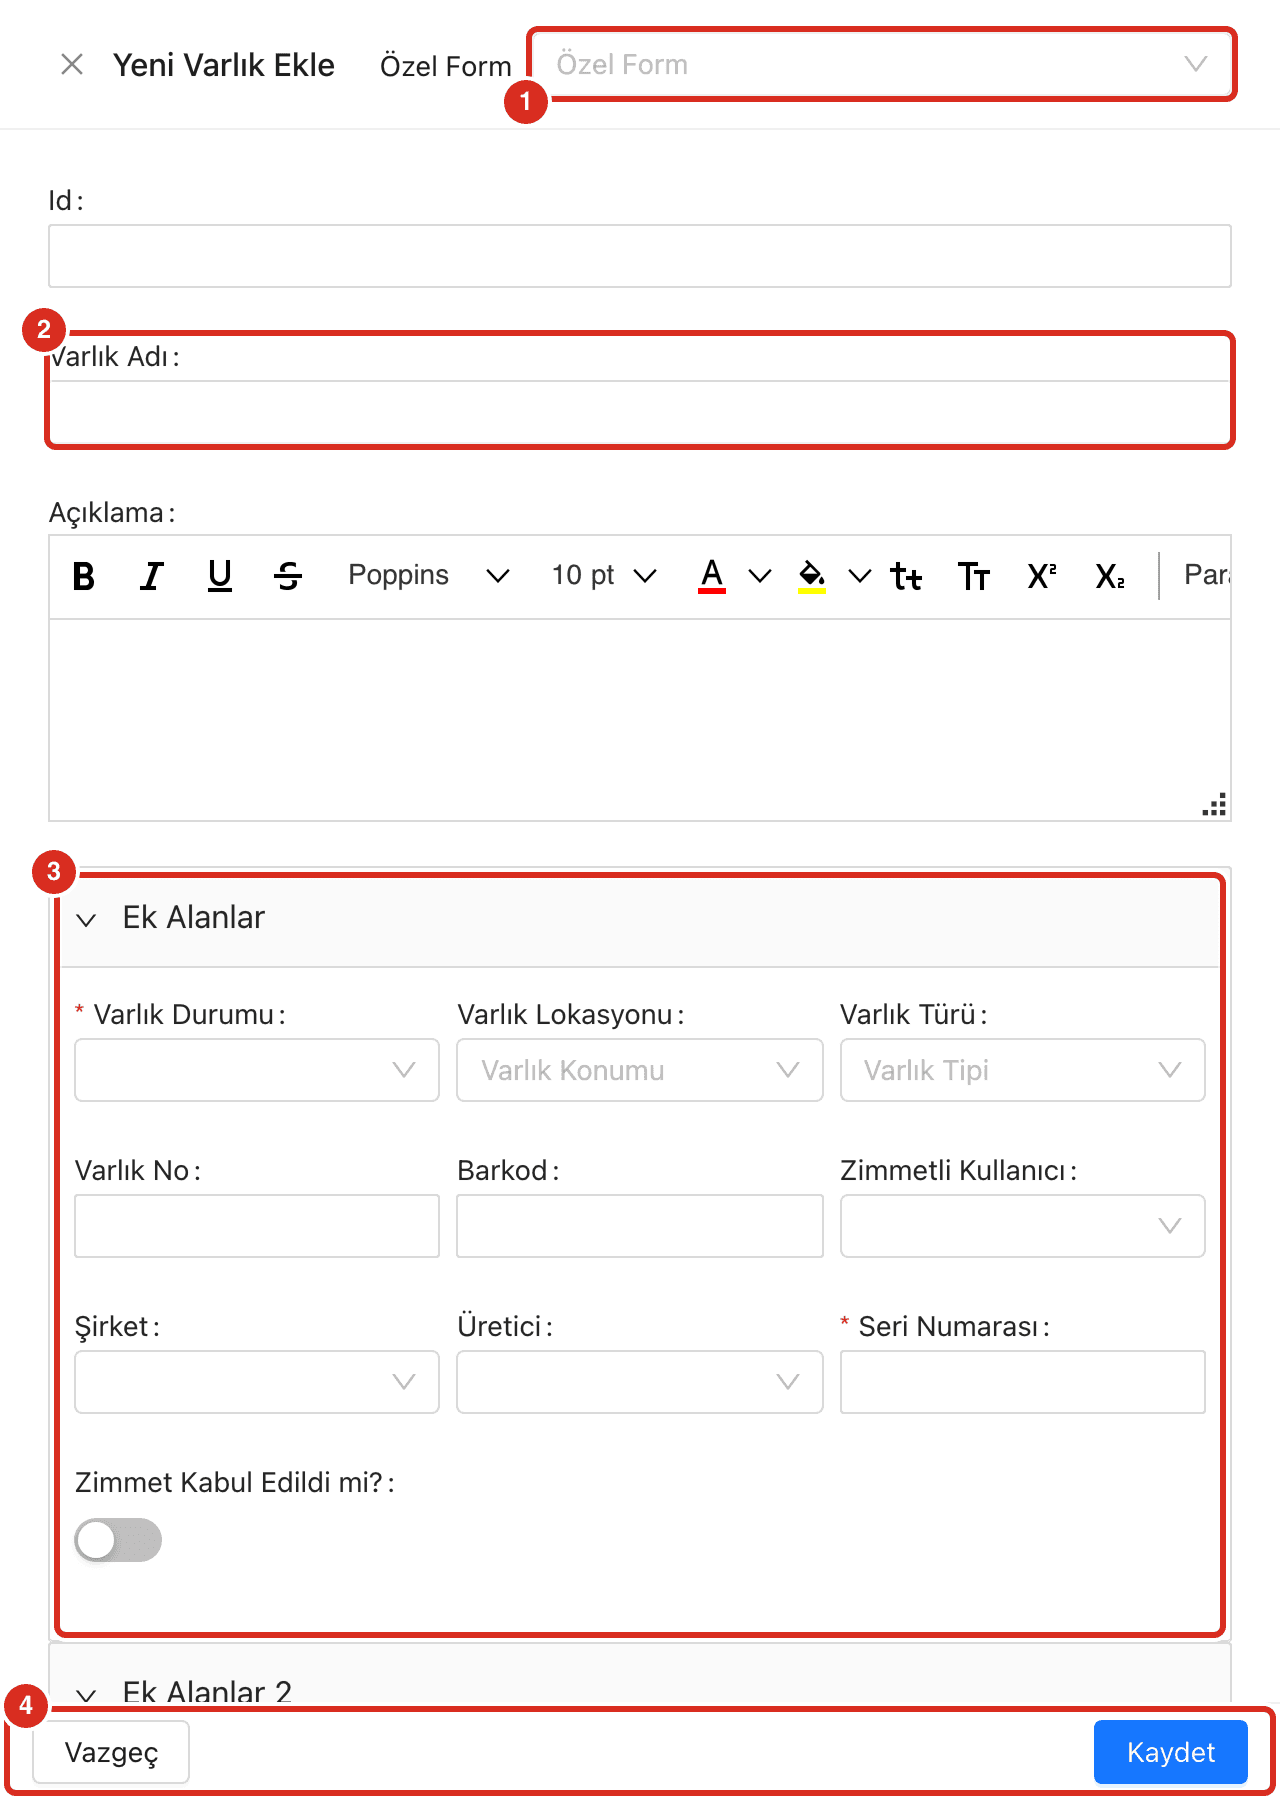Toggle subscript formatting
1280x1800 pixels.
[1110, 576]
